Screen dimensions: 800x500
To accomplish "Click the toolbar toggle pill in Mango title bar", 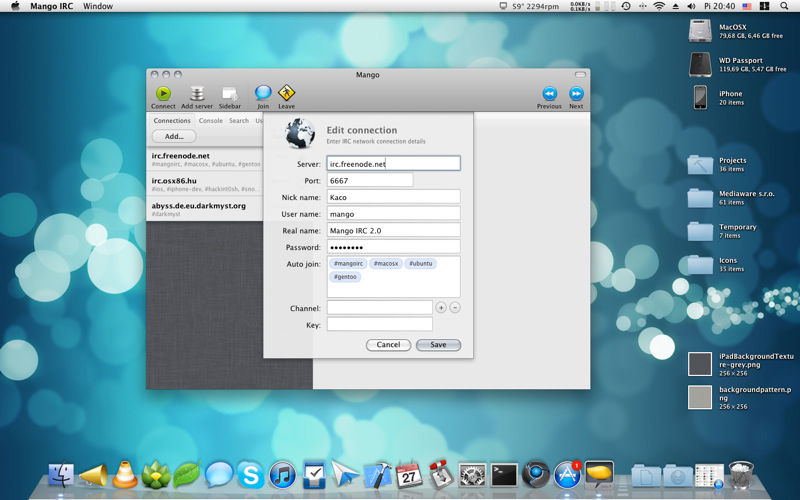I will pos(580,74).
